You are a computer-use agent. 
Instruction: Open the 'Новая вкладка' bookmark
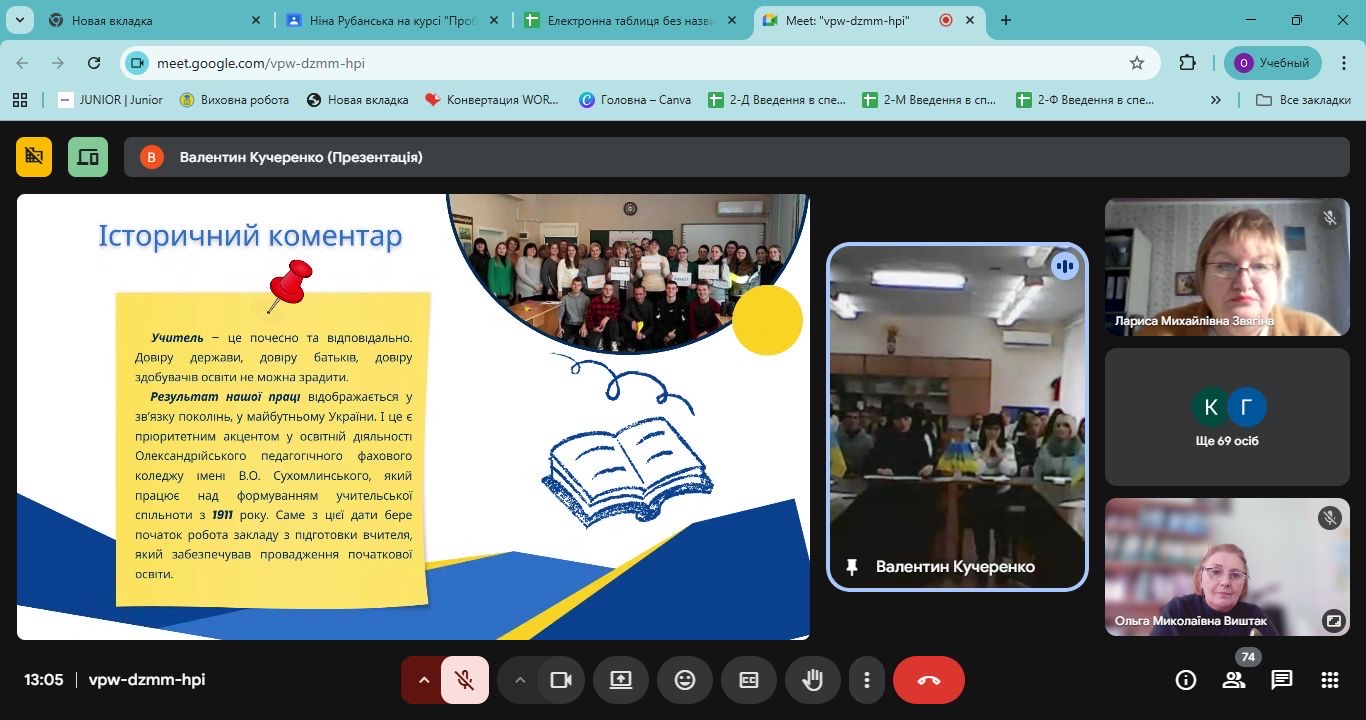(x=358, y=100)
